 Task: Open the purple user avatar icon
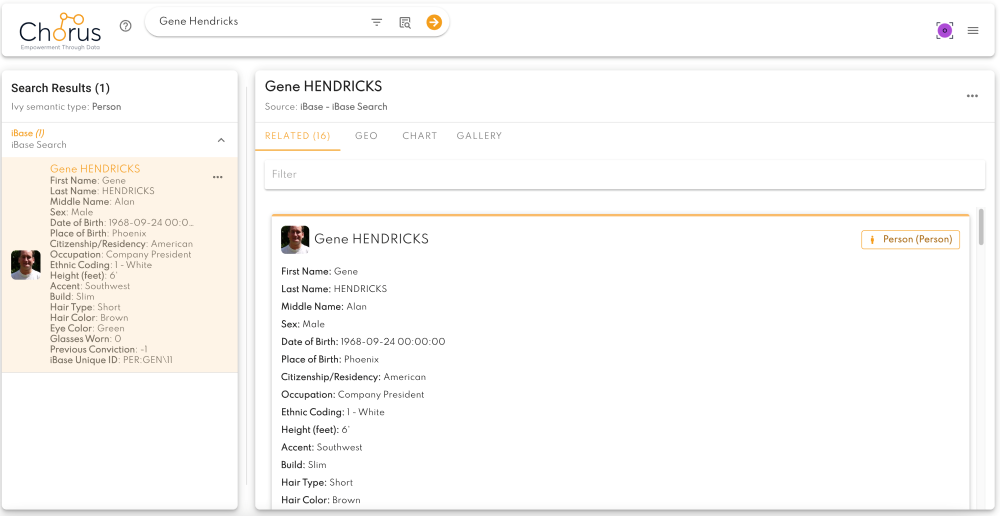click(x=945, y=30)
